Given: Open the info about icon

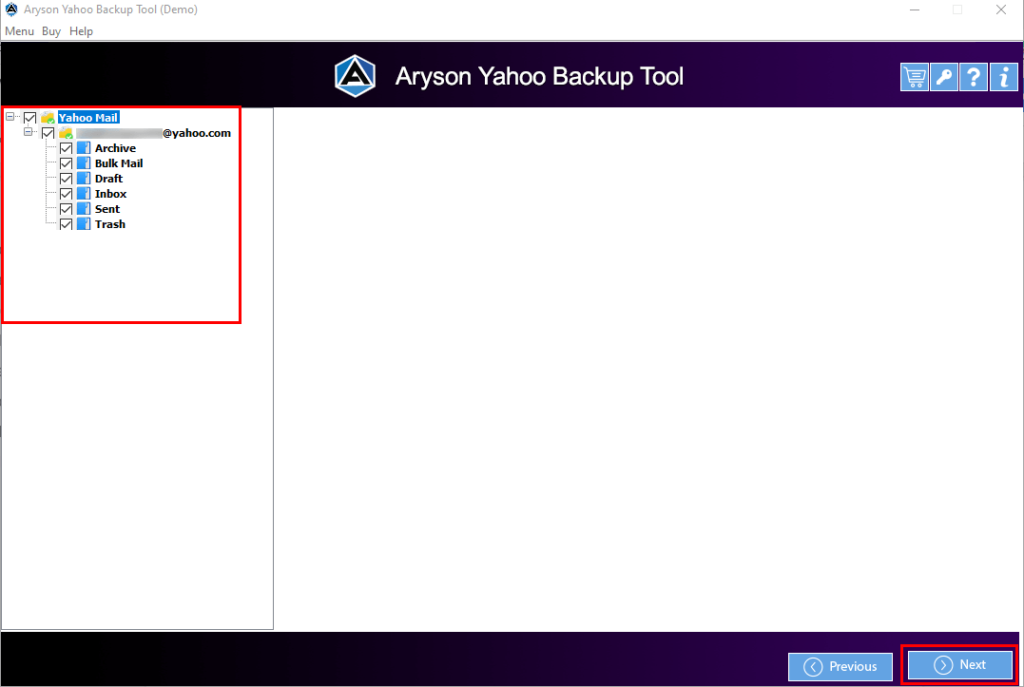Looking at the screenshot, I should click(x=1003, y=77).
